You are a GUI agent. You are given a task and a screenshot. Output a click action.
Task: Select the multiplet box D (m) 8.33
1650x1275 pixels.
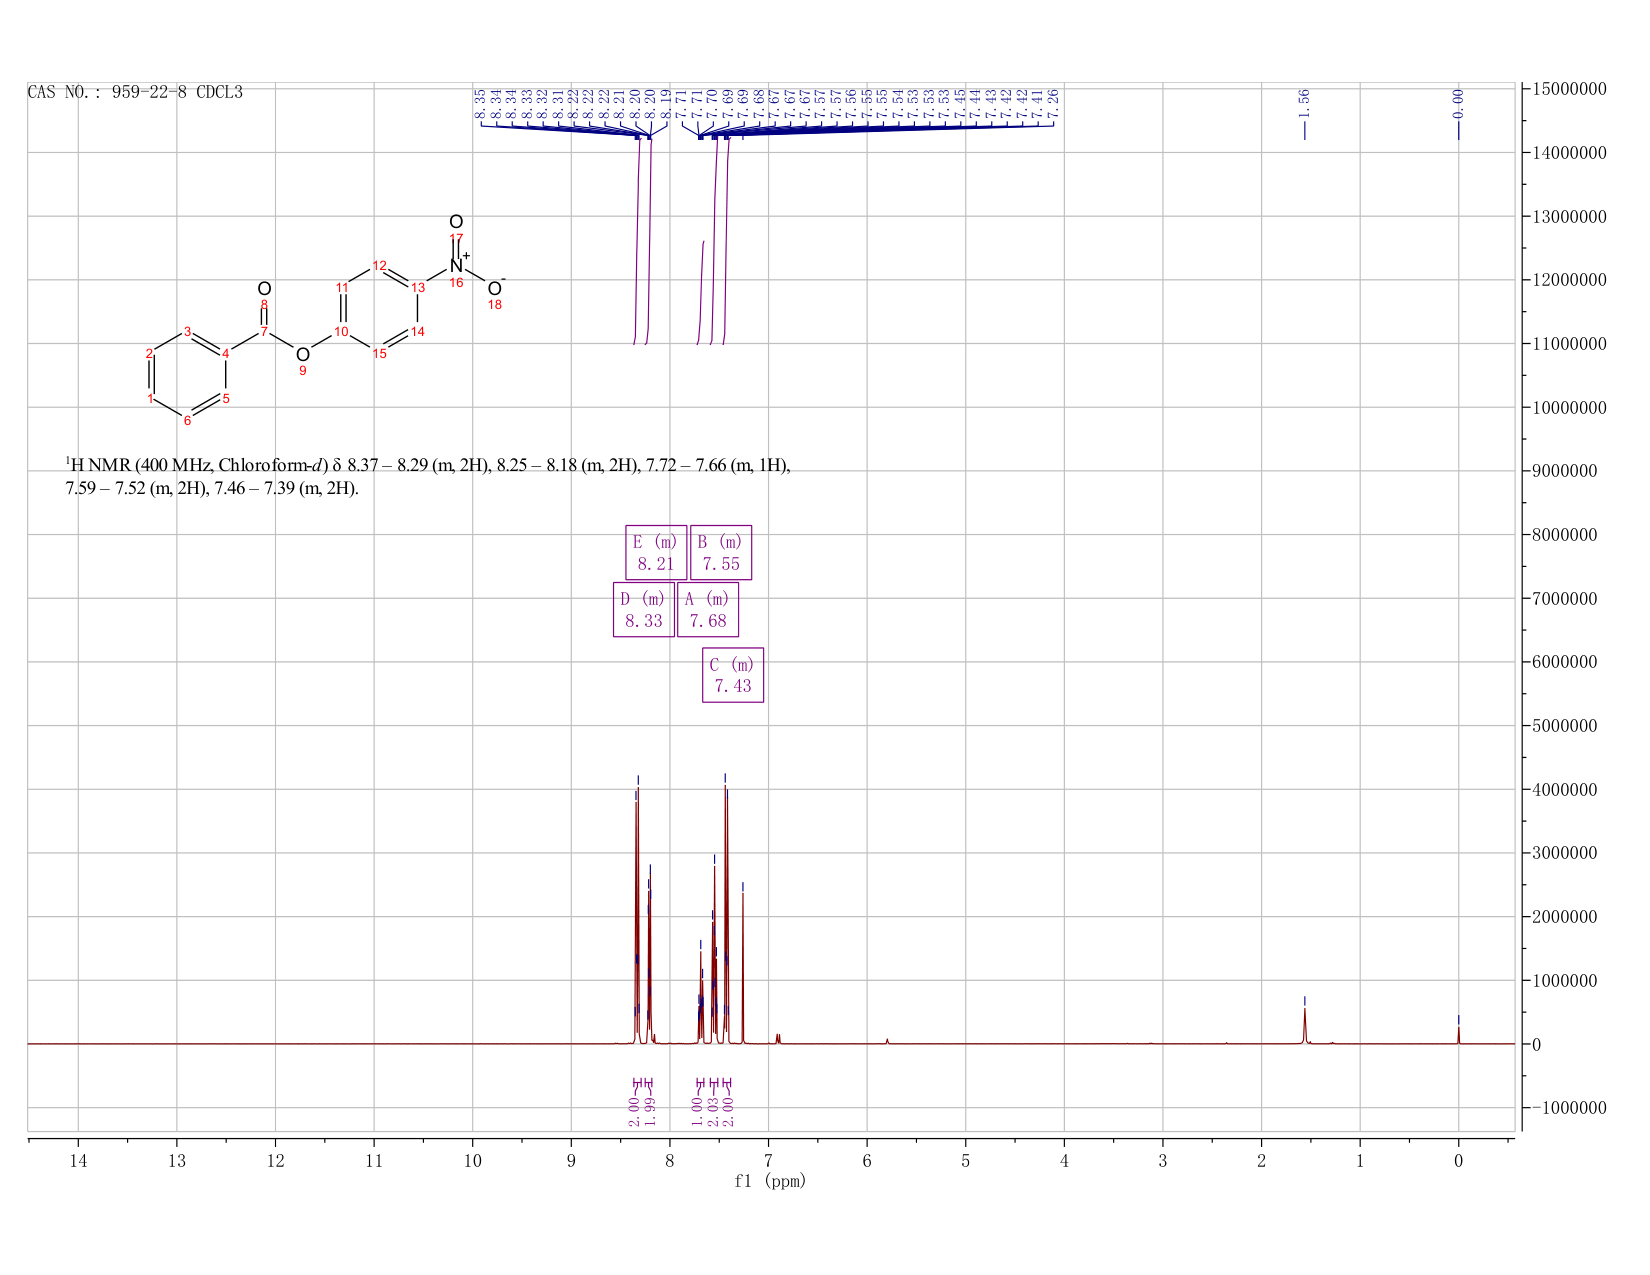pyautogui.click(x=643, y=609)
